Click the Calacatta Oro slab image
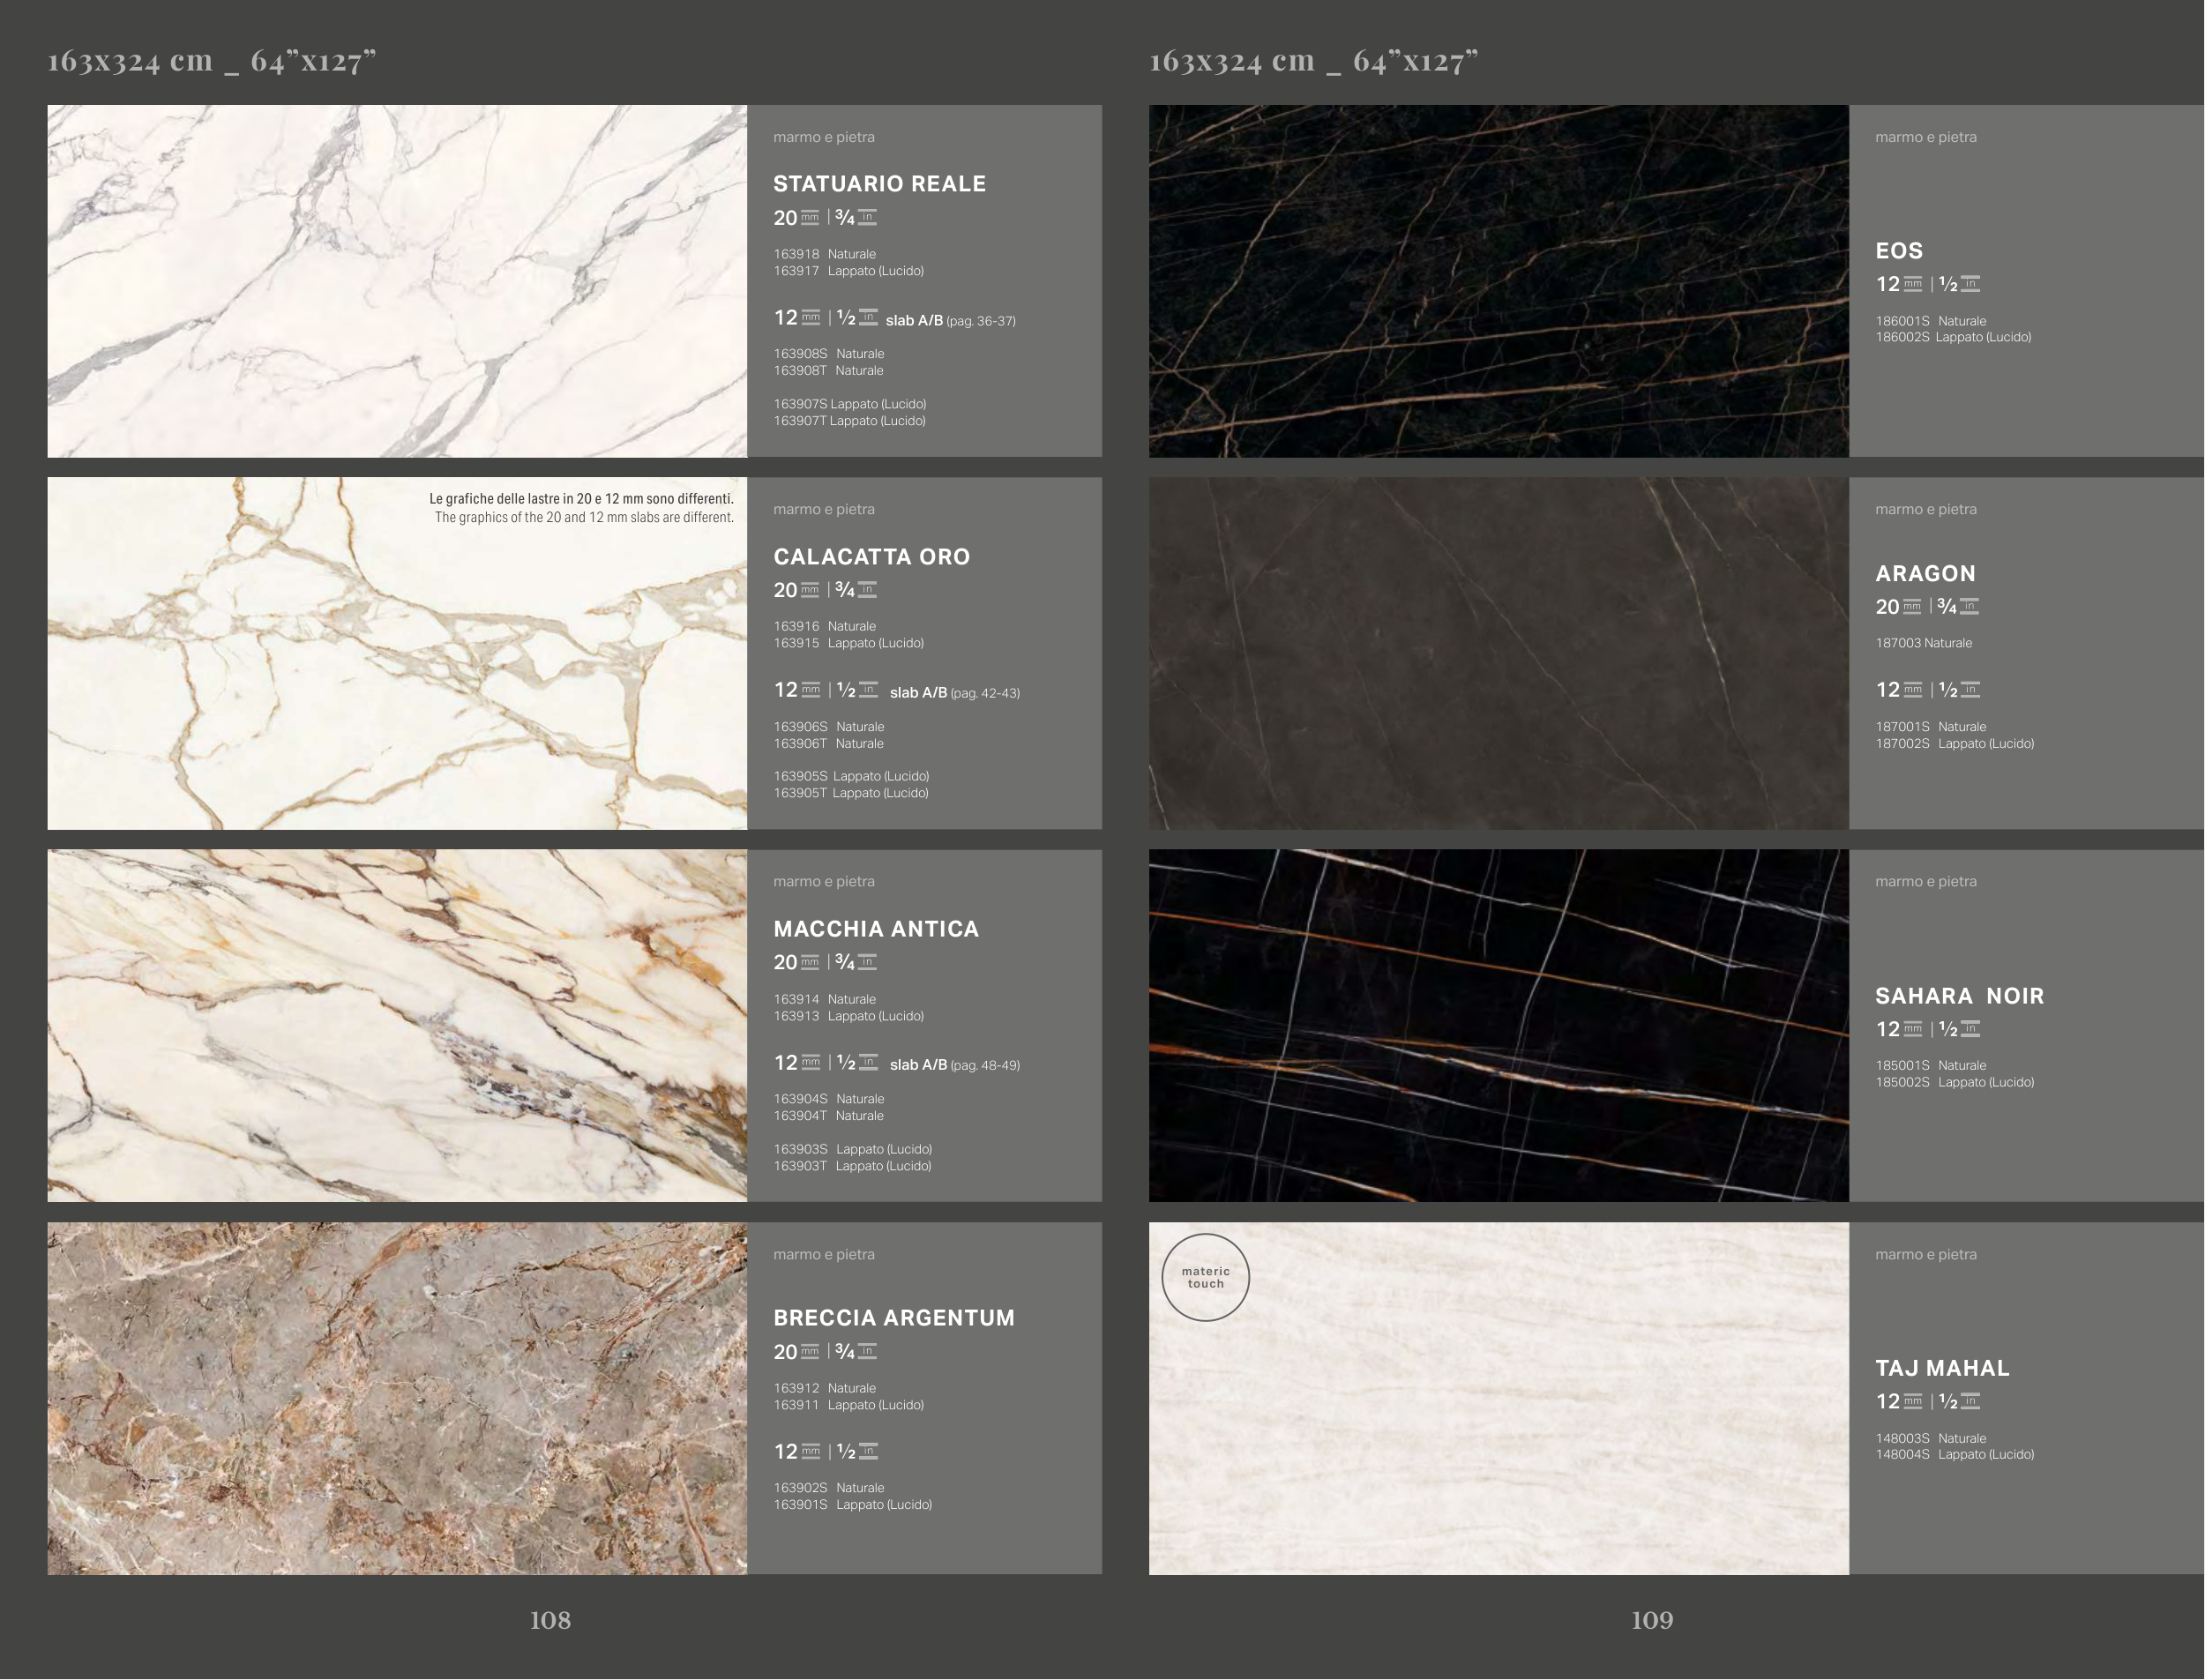2205x1680 pixels. point(397,653)
